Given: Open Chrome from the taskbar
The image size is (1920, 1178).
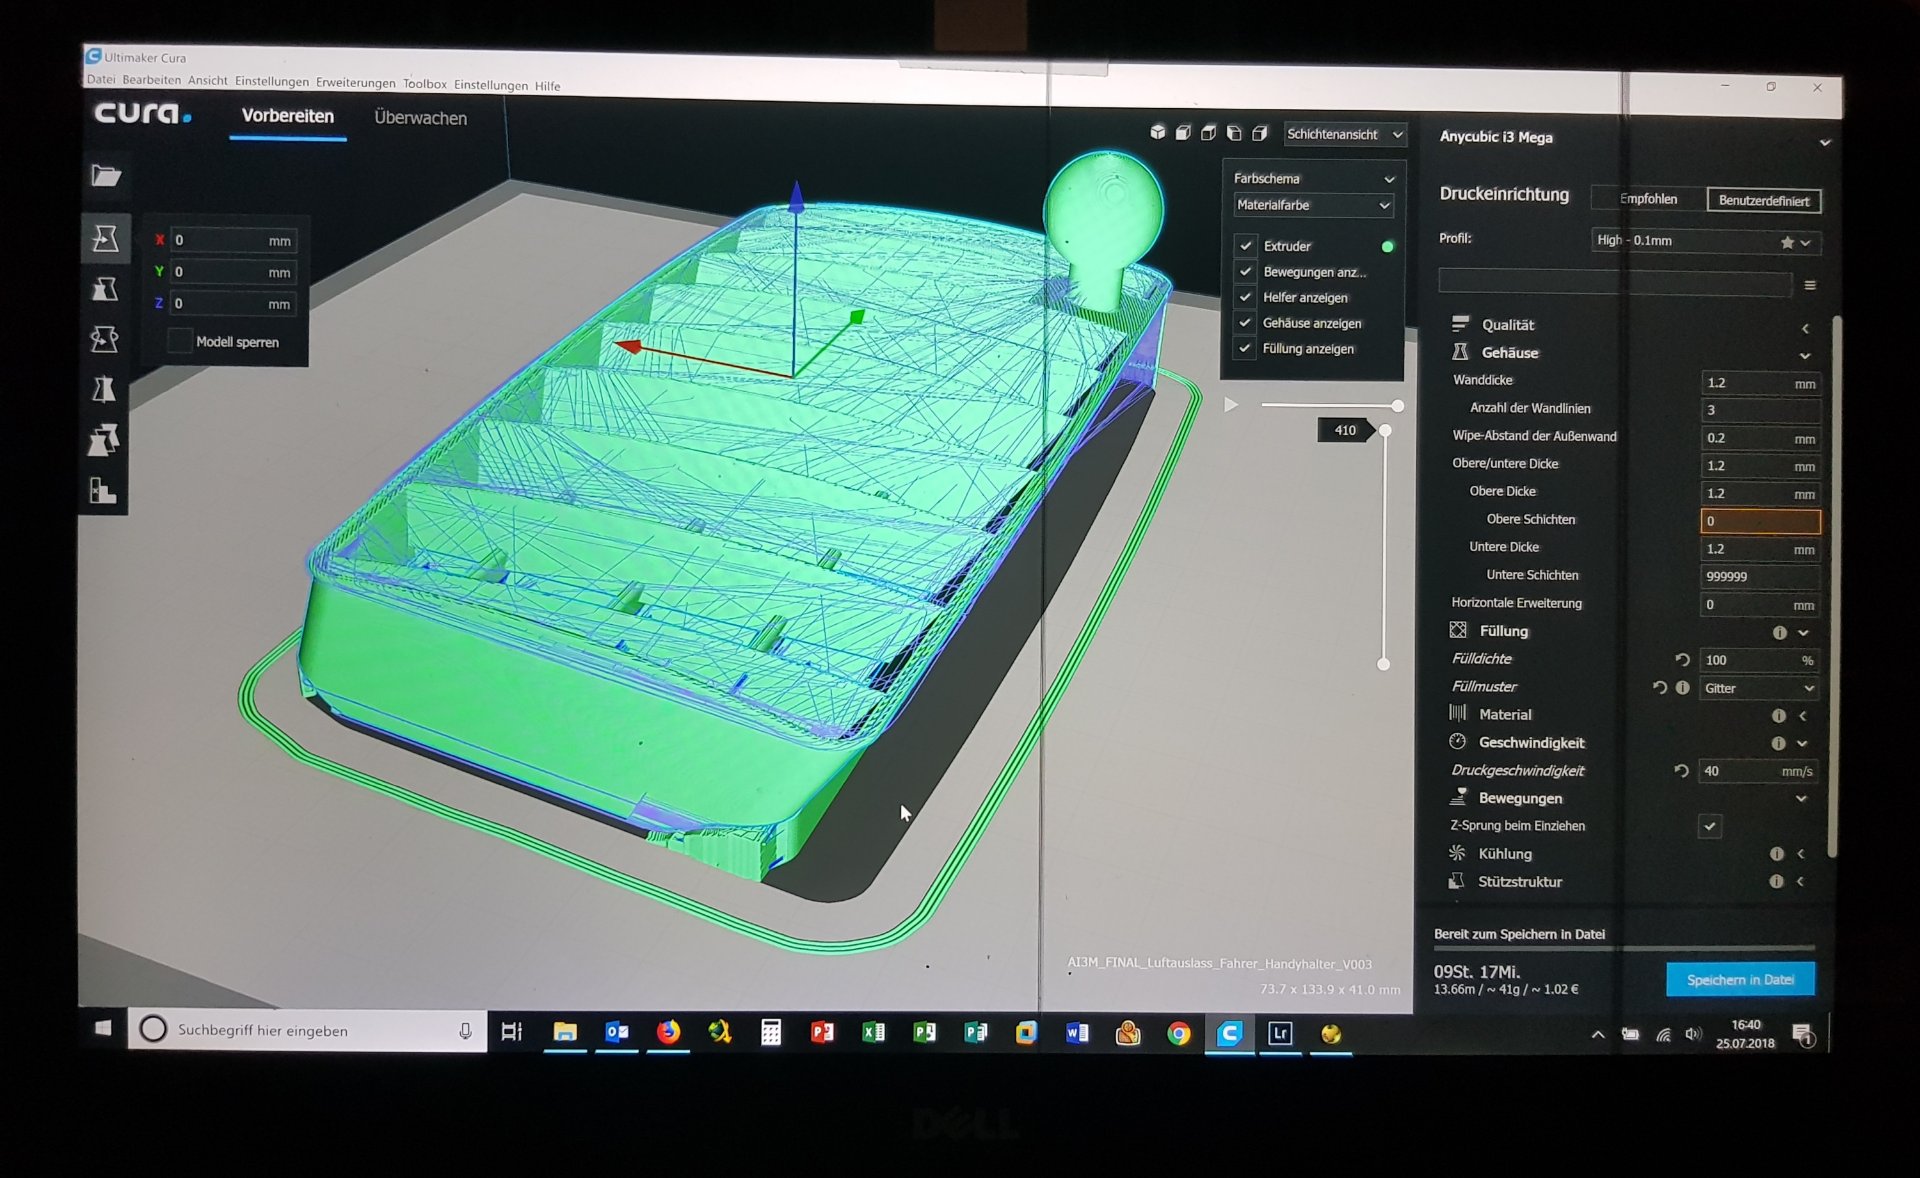Looking at the screenshot, I should (1179, 1033).
